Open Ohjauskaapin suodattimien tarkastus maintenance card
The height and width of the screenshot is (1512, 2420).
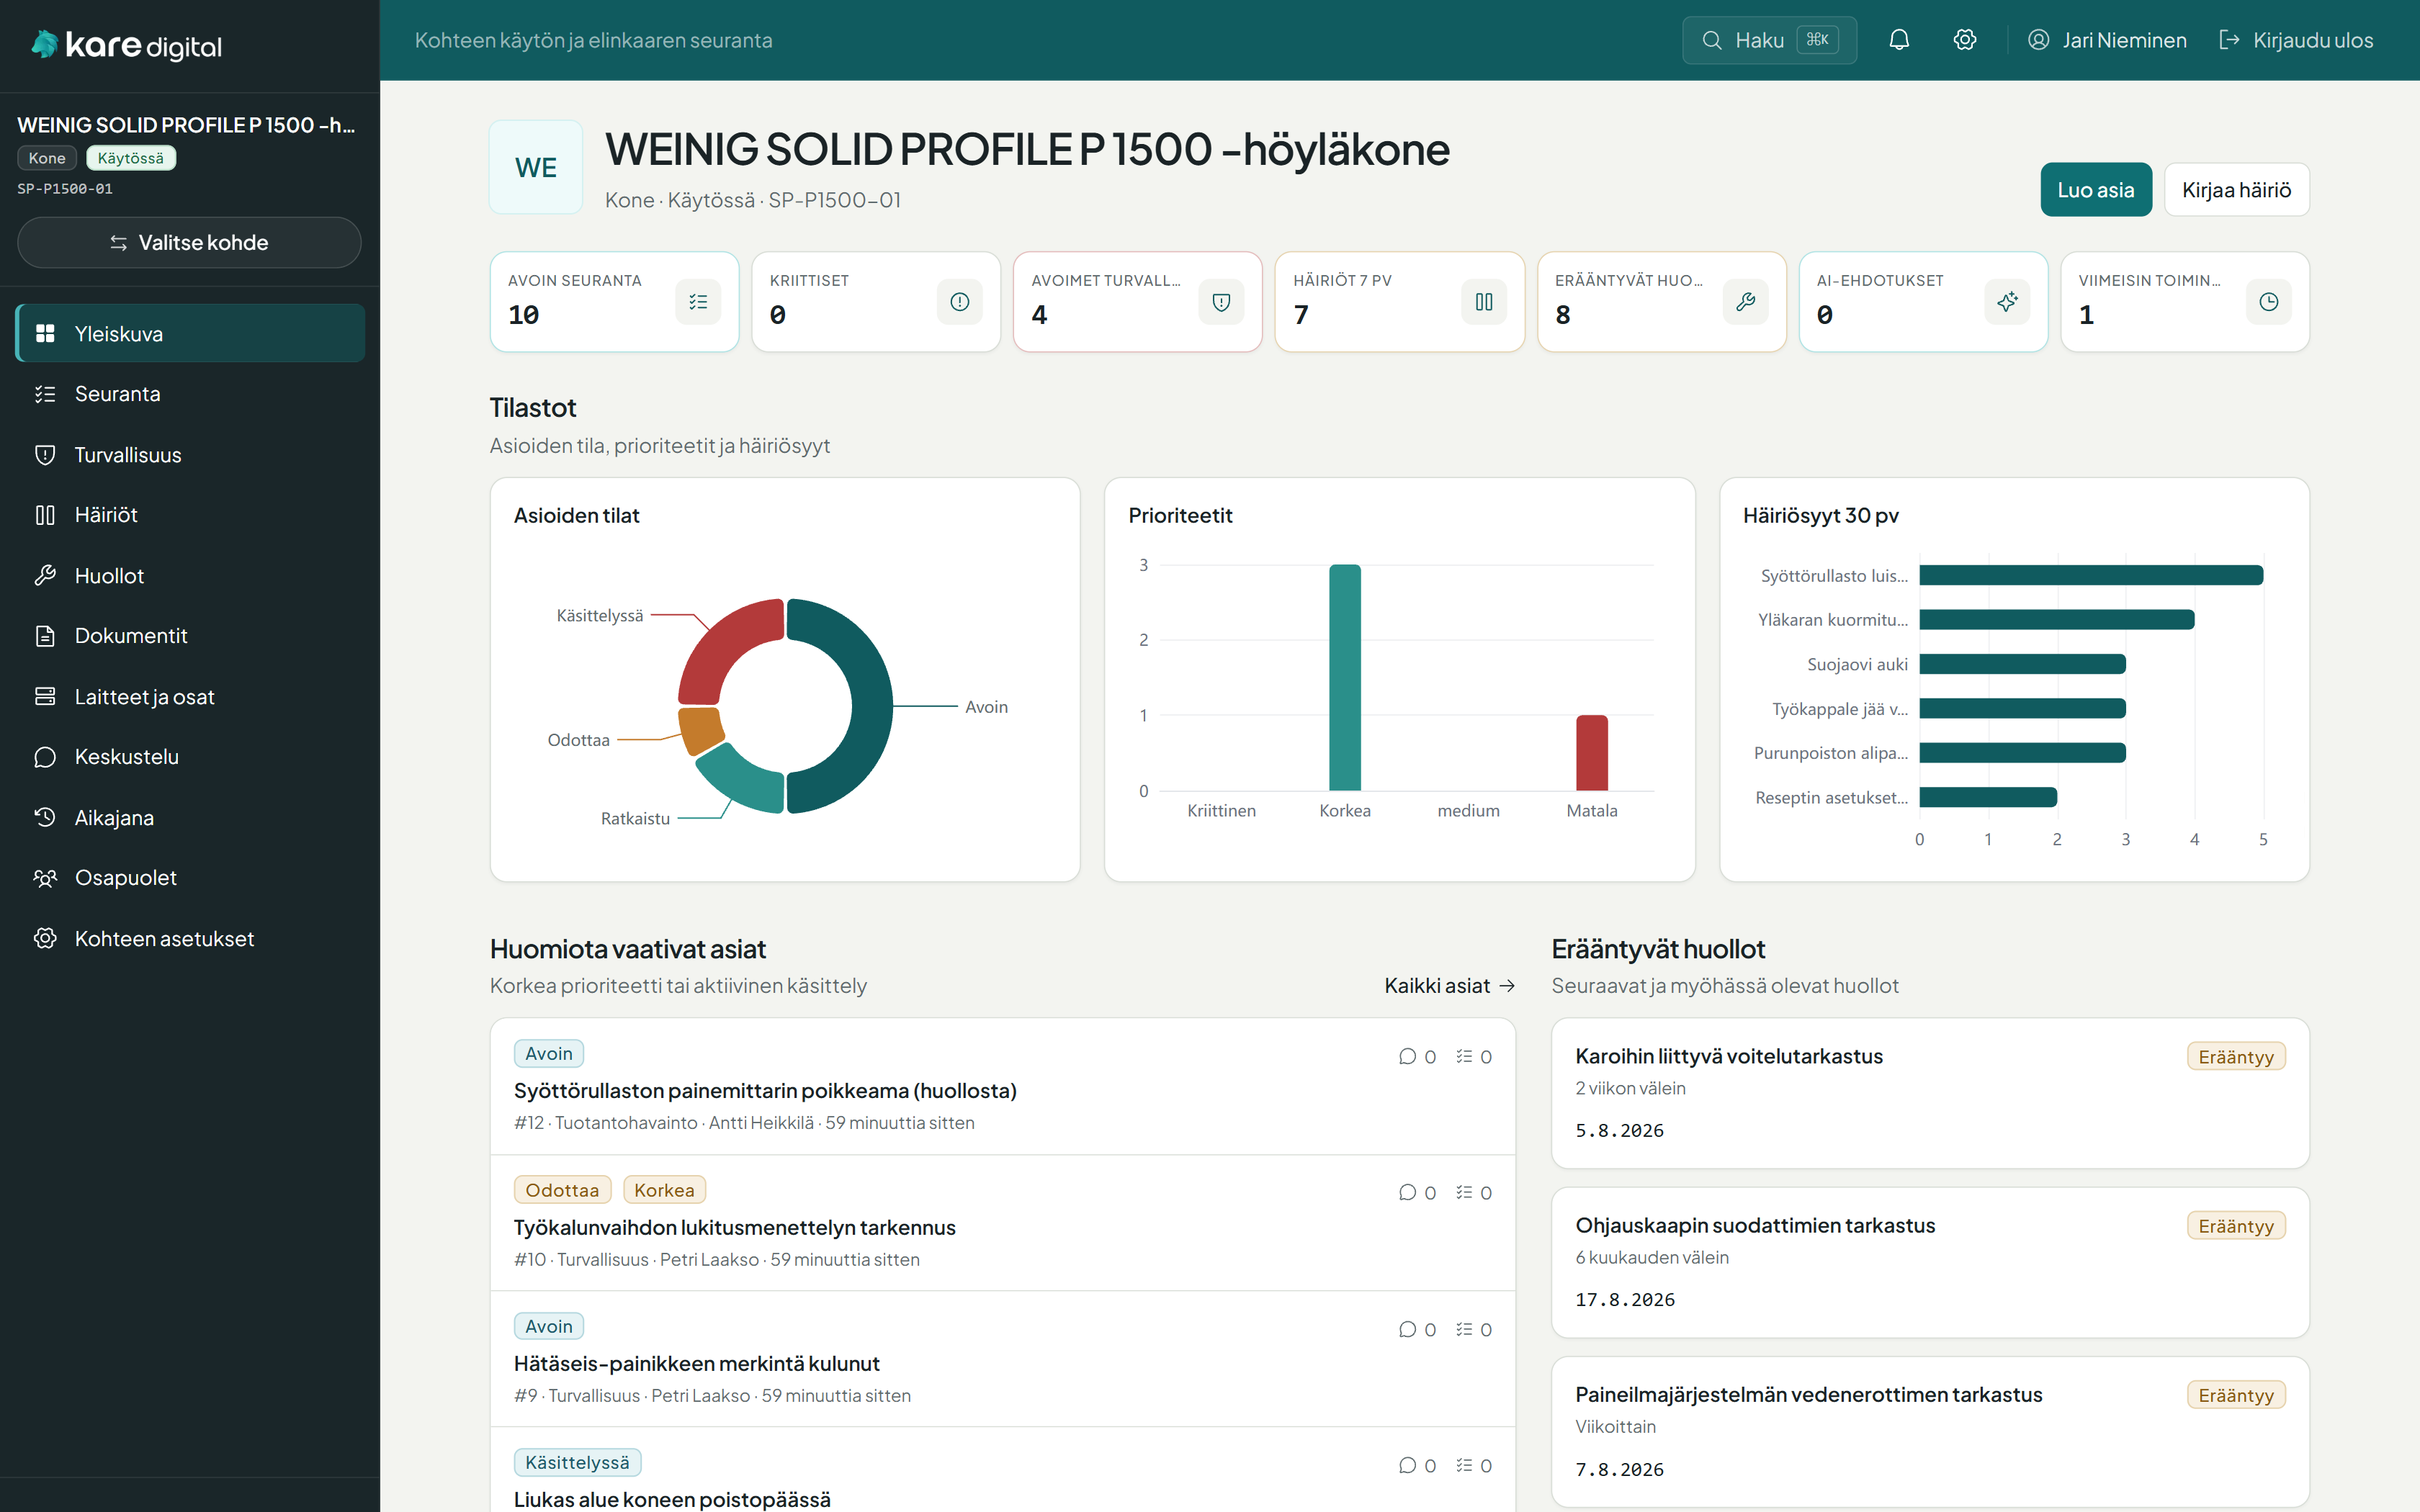(x=1930, y=1262)
